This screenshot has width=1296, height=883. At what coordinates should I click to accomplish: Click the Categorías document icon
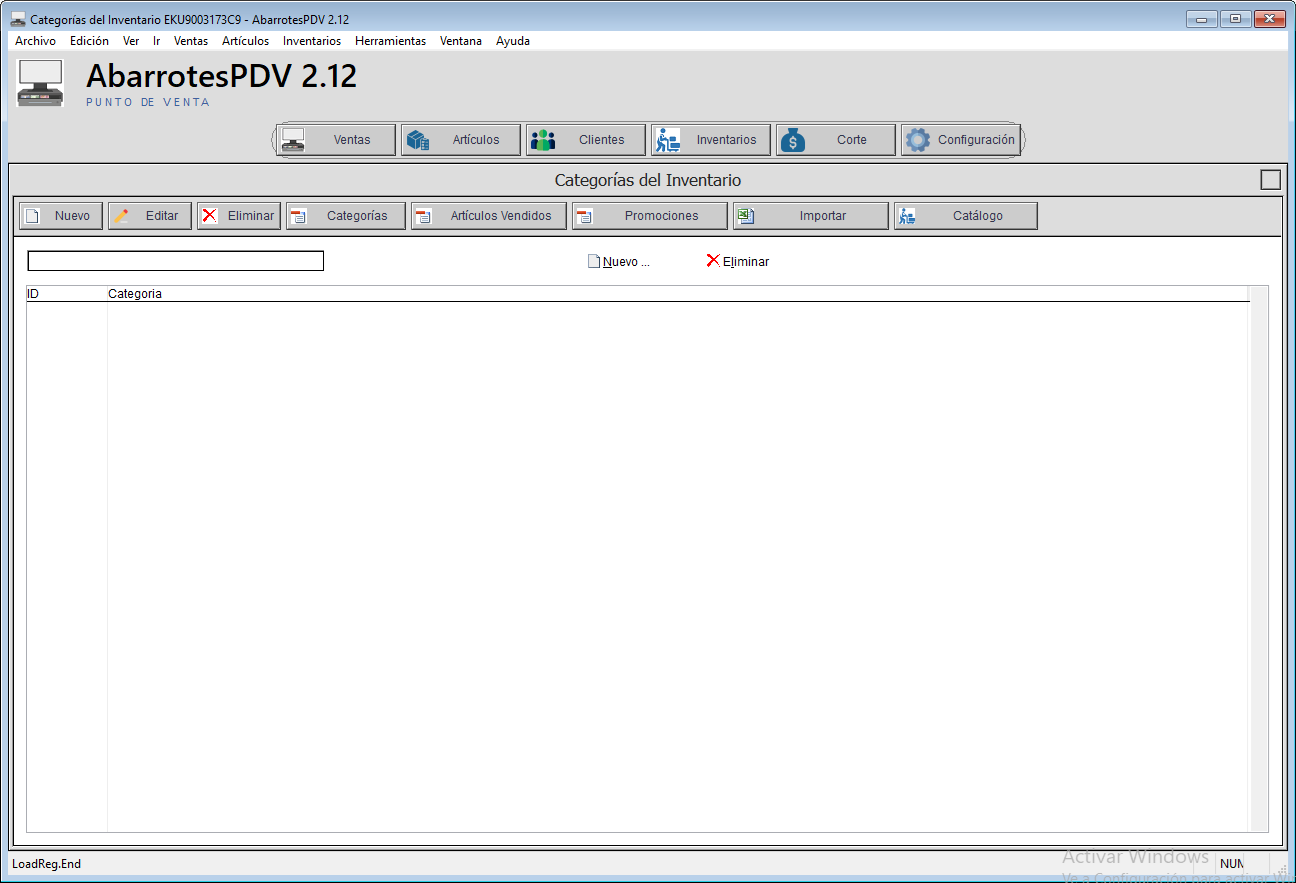[x=298, y=216]
